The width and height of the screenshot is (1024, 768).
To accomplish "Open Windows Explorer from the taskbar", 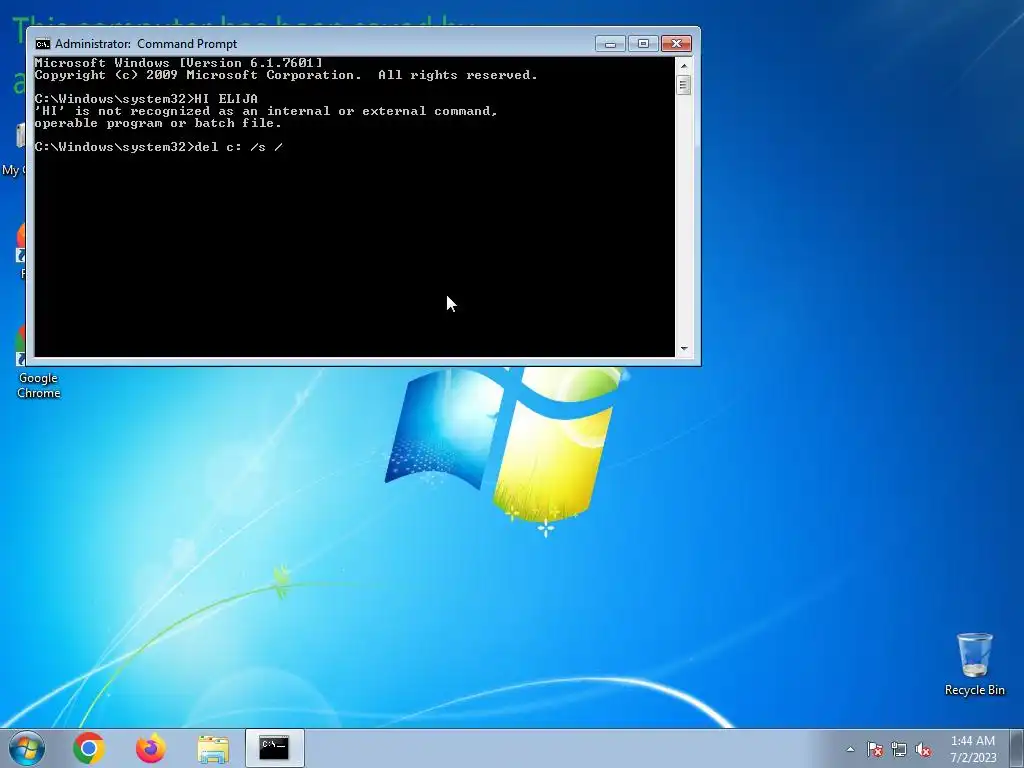I will coord(213,748).
